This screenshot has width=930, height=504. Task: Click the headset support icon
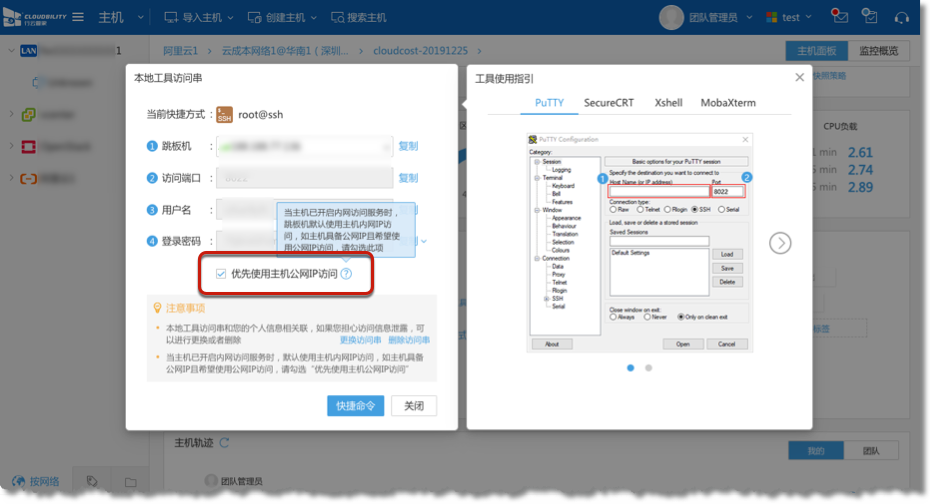(x=902, y=18)
